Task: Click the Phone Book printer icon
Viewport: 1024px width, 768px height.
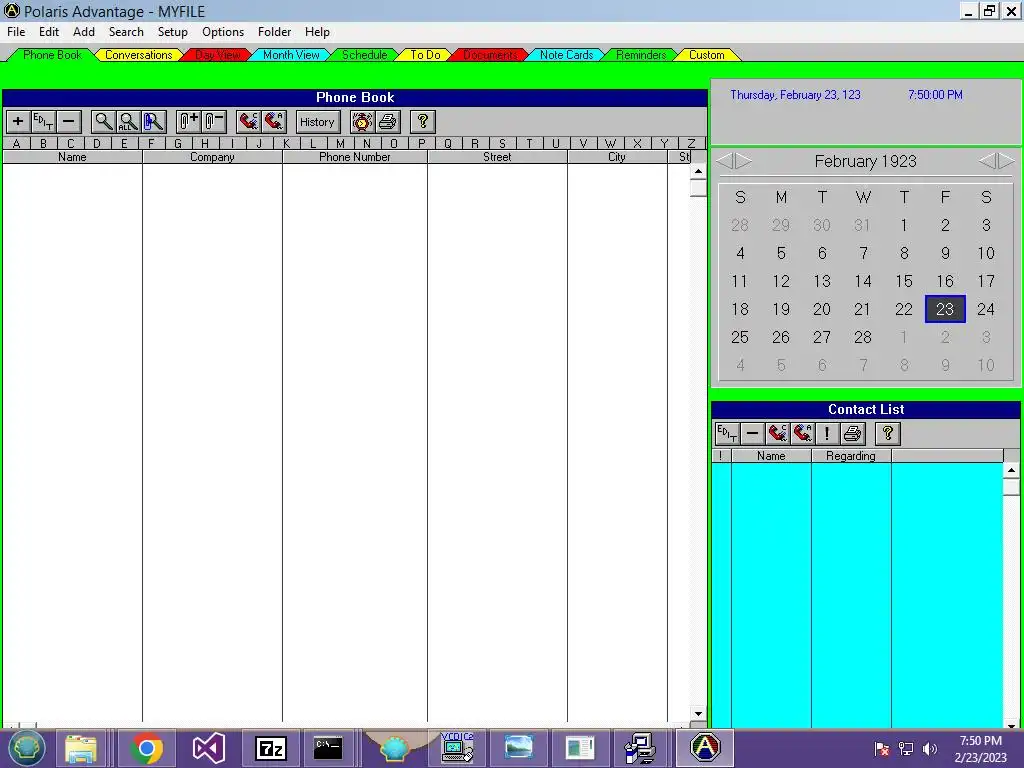Action: (x=387, y=121)
